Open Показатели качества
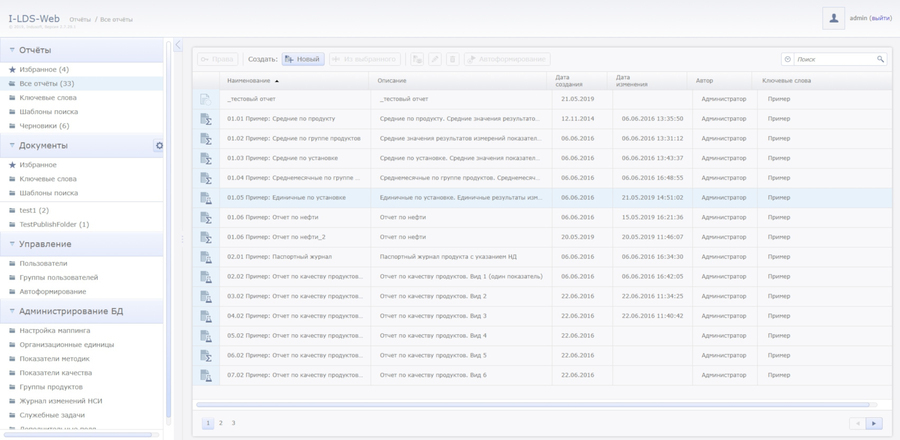Screen dimensions: 900x440 point(56,373)
